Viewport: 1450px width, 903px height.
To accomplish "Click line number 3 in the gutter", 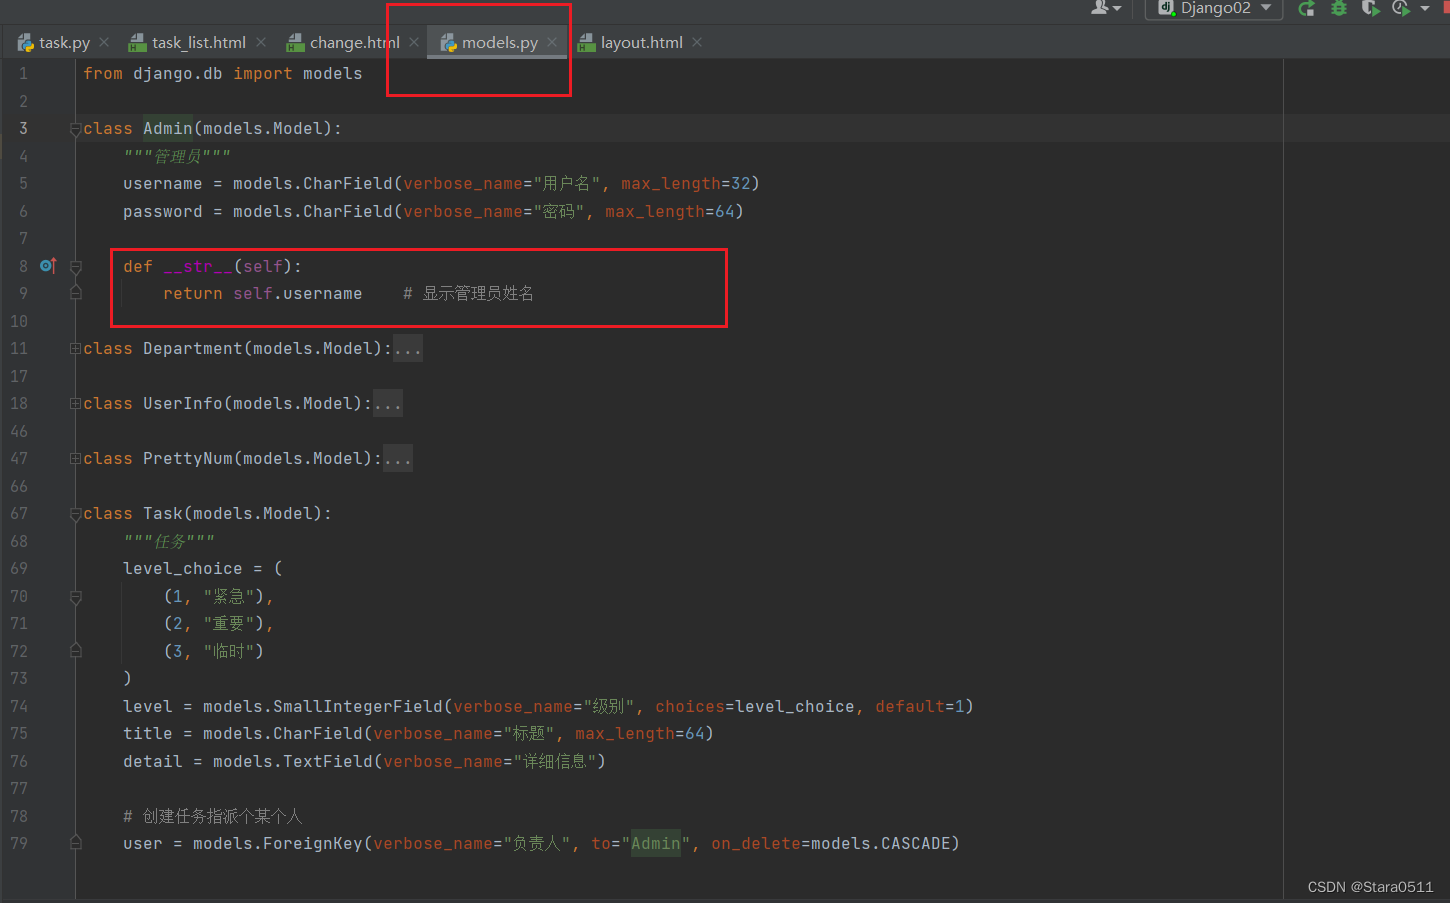I will click(23, 128).
